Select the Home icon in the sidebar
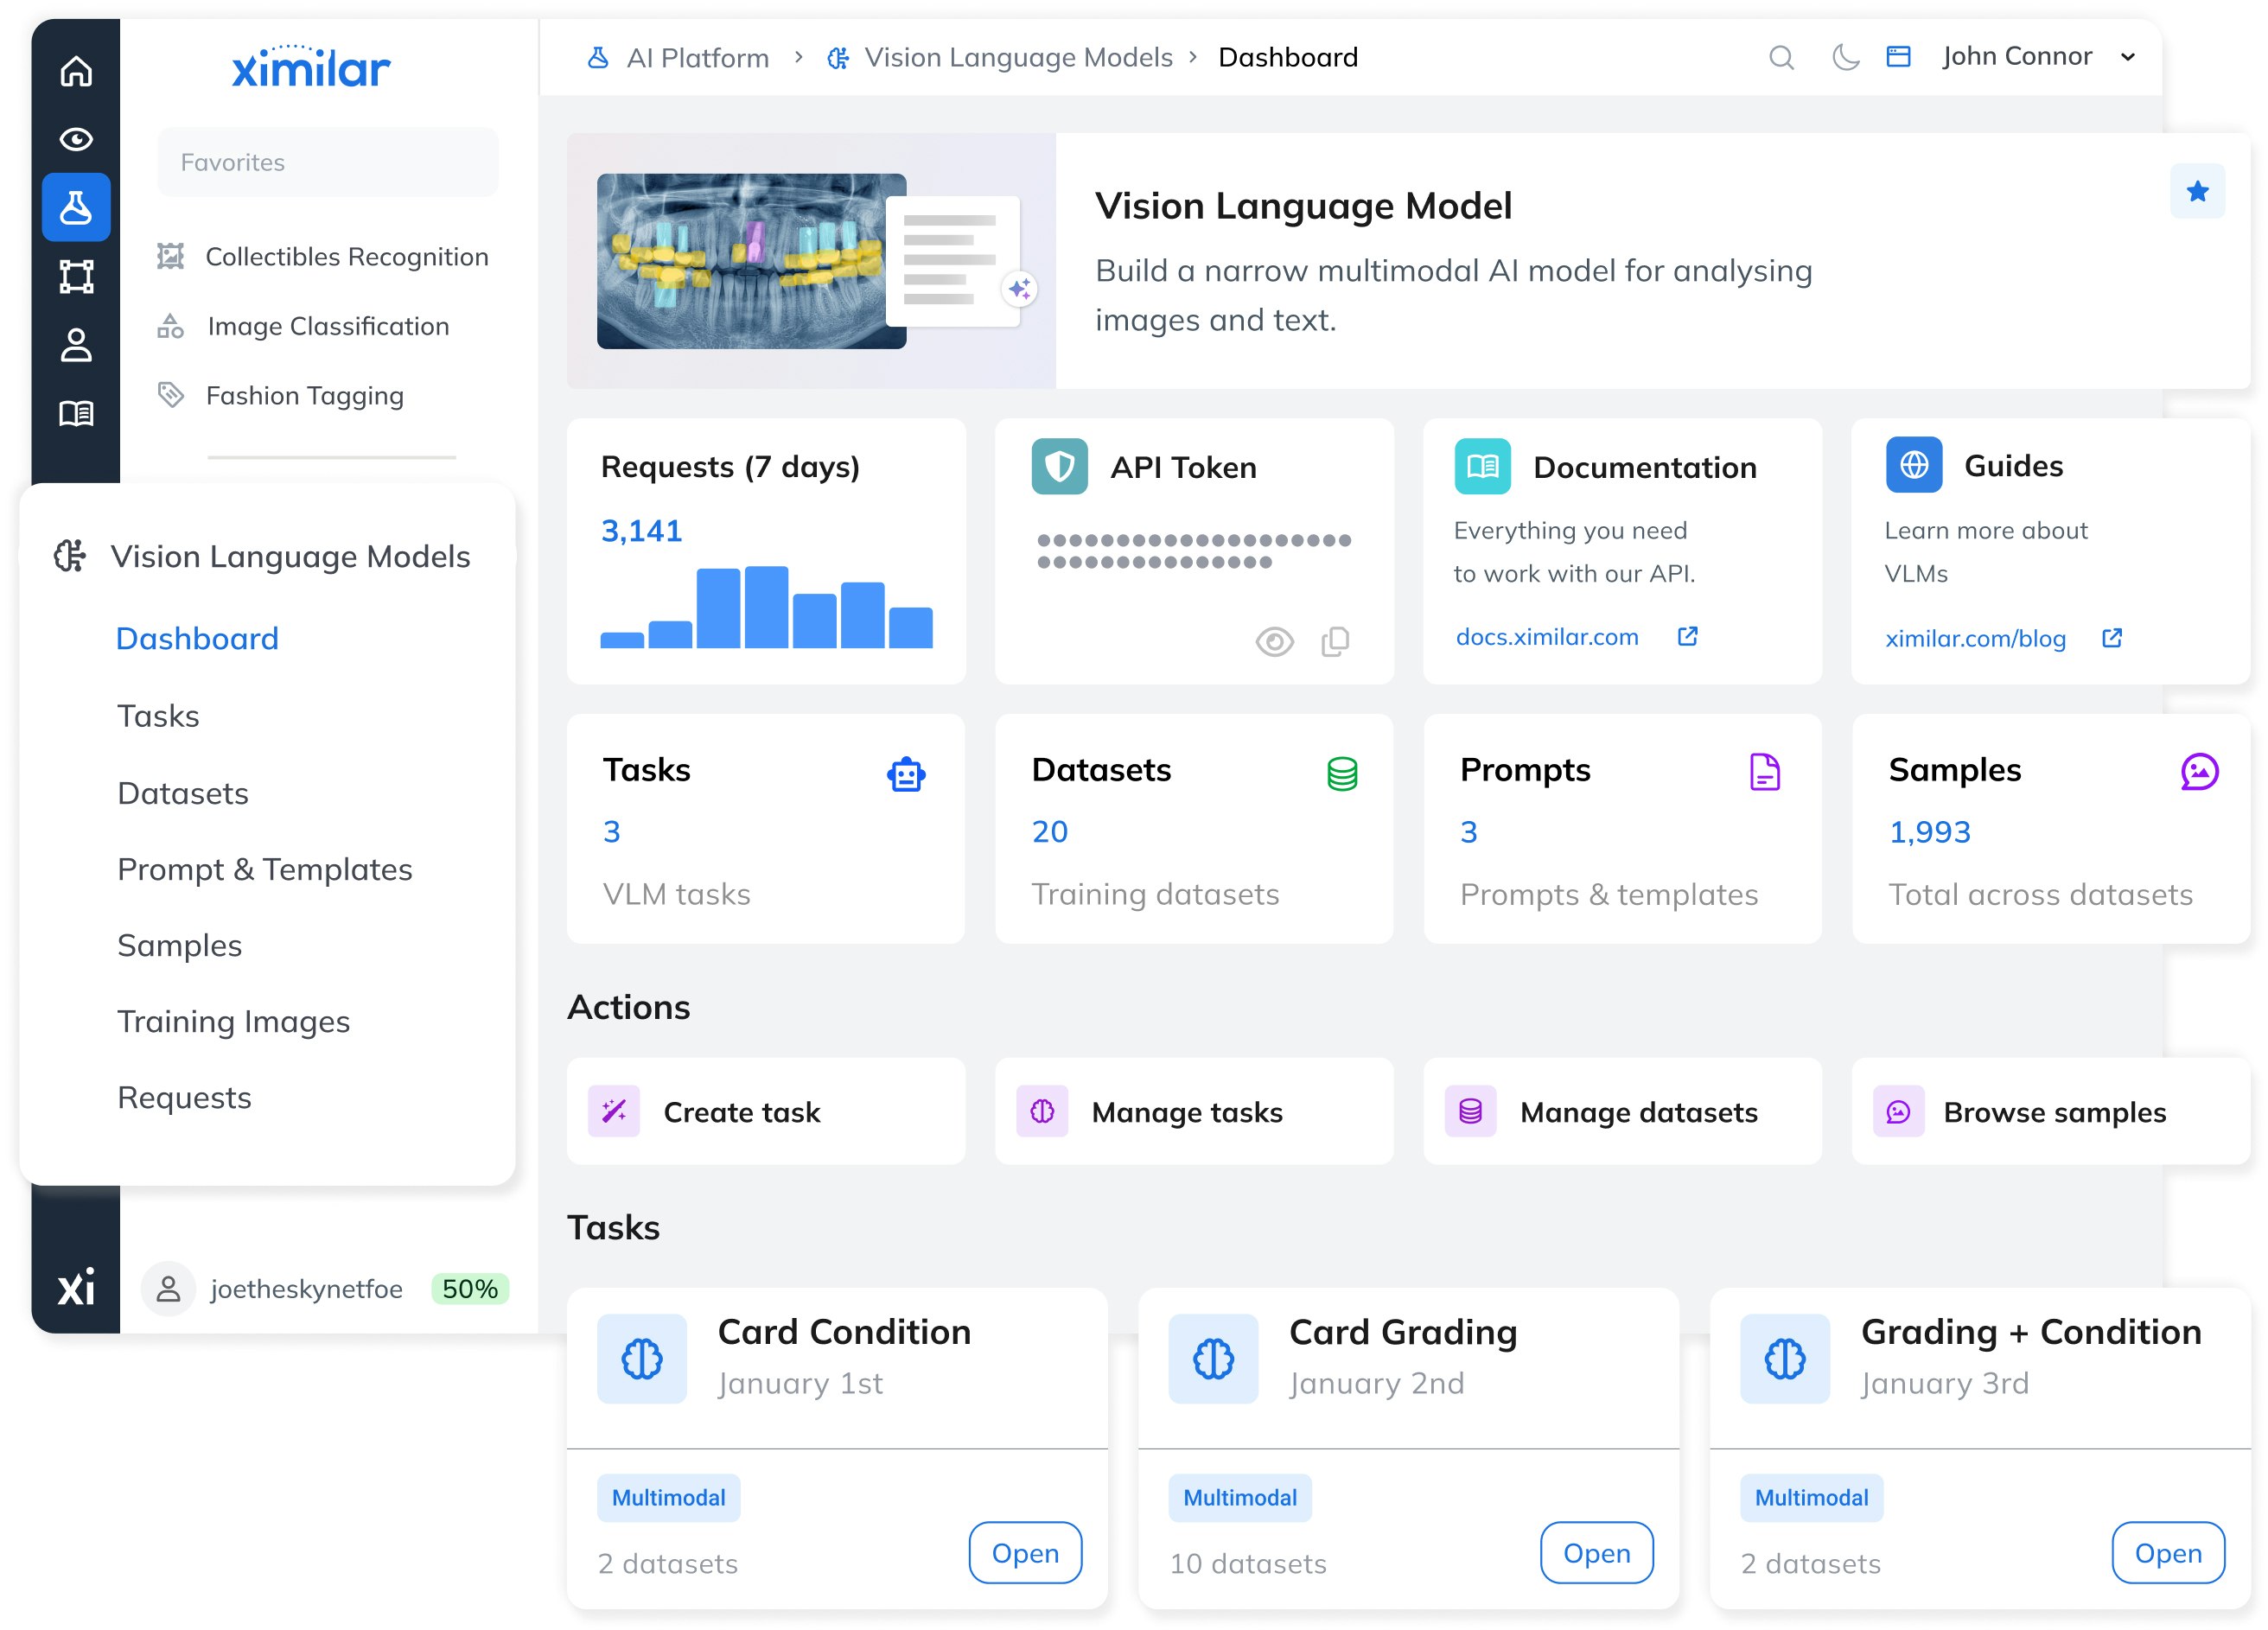Viewport: 2268px width, 1630px height. pos(76,71)
